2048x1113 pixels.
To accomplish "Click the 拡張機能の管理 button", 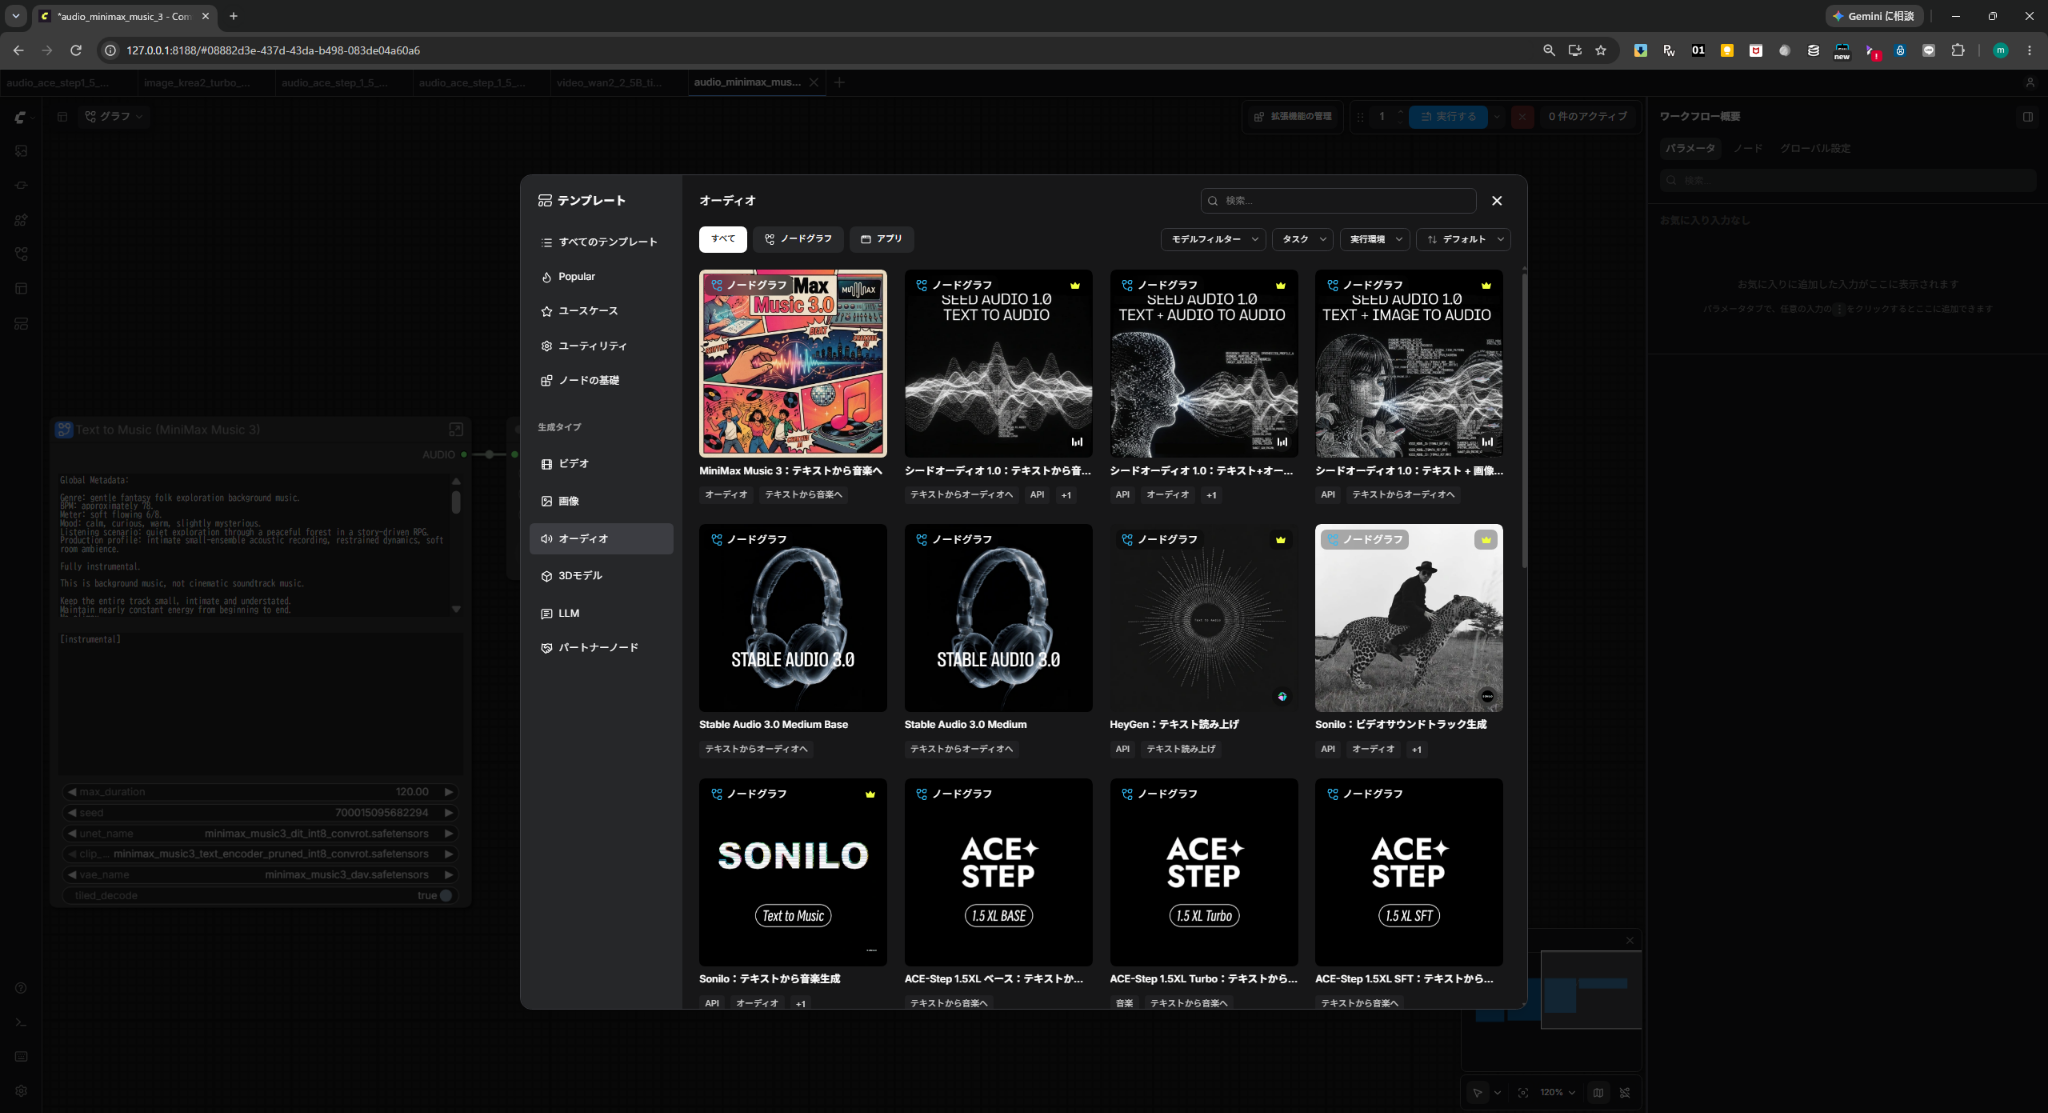I will point(1292,117).
